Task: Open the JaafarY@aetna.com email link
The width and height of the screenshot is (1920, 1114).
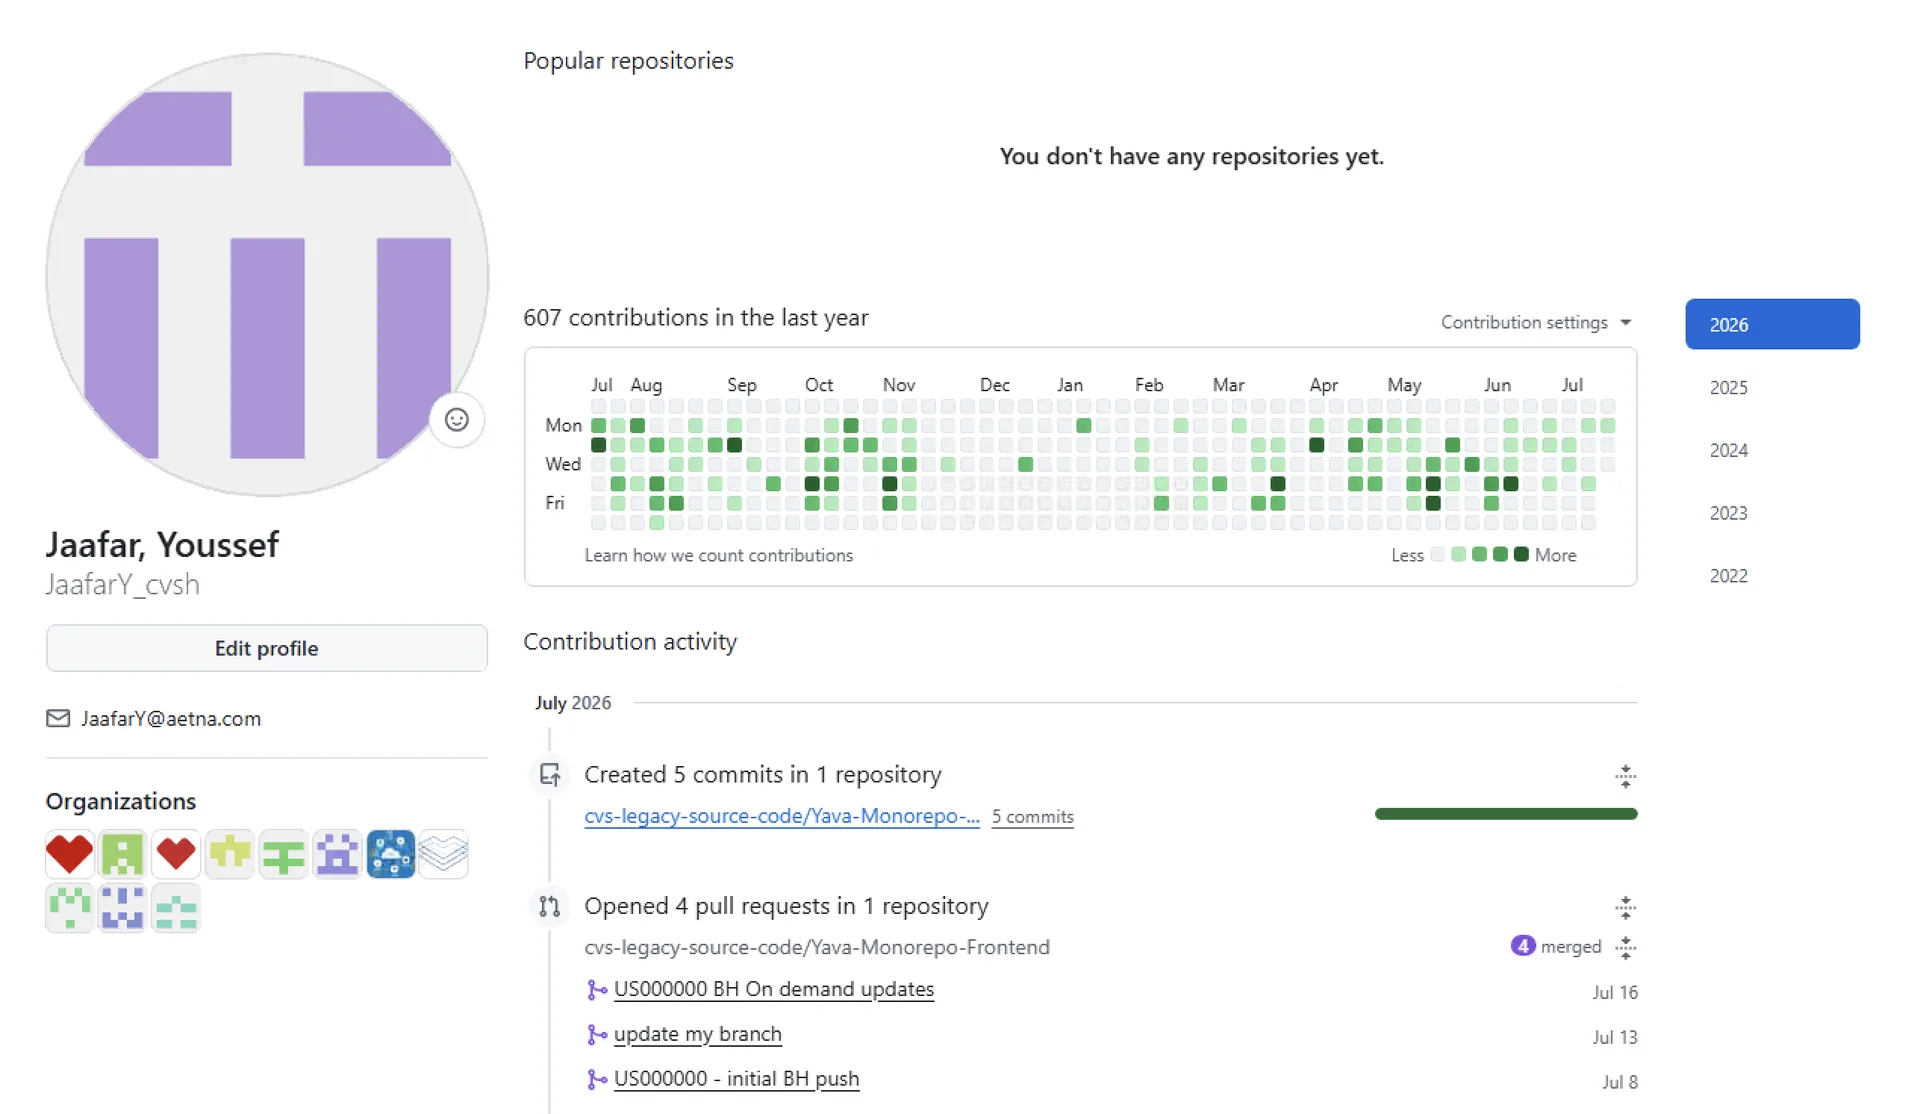Action: (171, 718)
